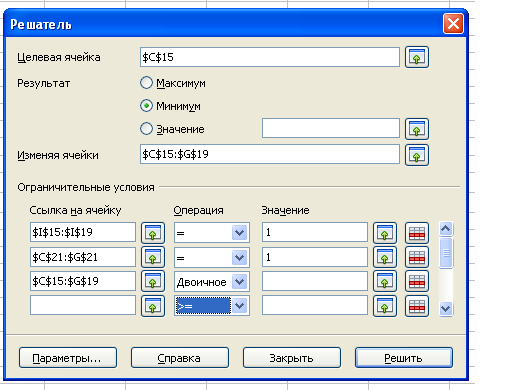Viewport: 512px width, 390px height.
Task: Click value field of second constraint
Action: point(315,257)
